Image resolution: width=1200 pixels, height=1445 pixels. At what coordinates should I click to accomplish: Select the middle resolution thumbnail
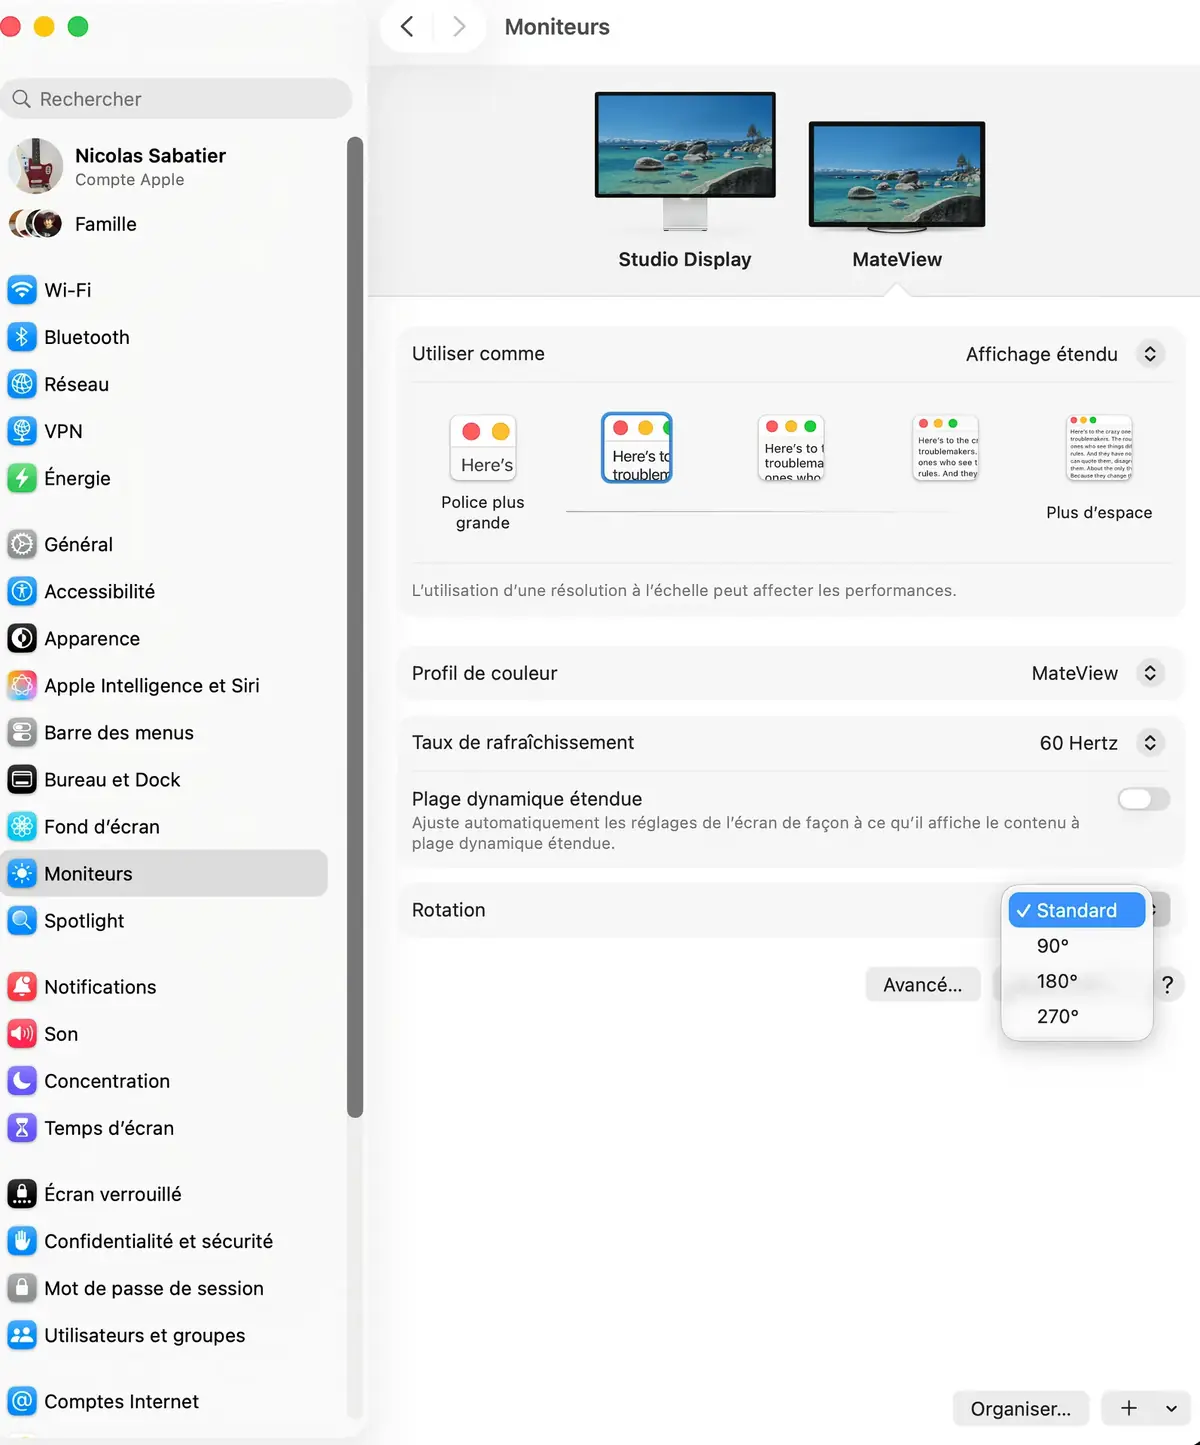(791, 448)
